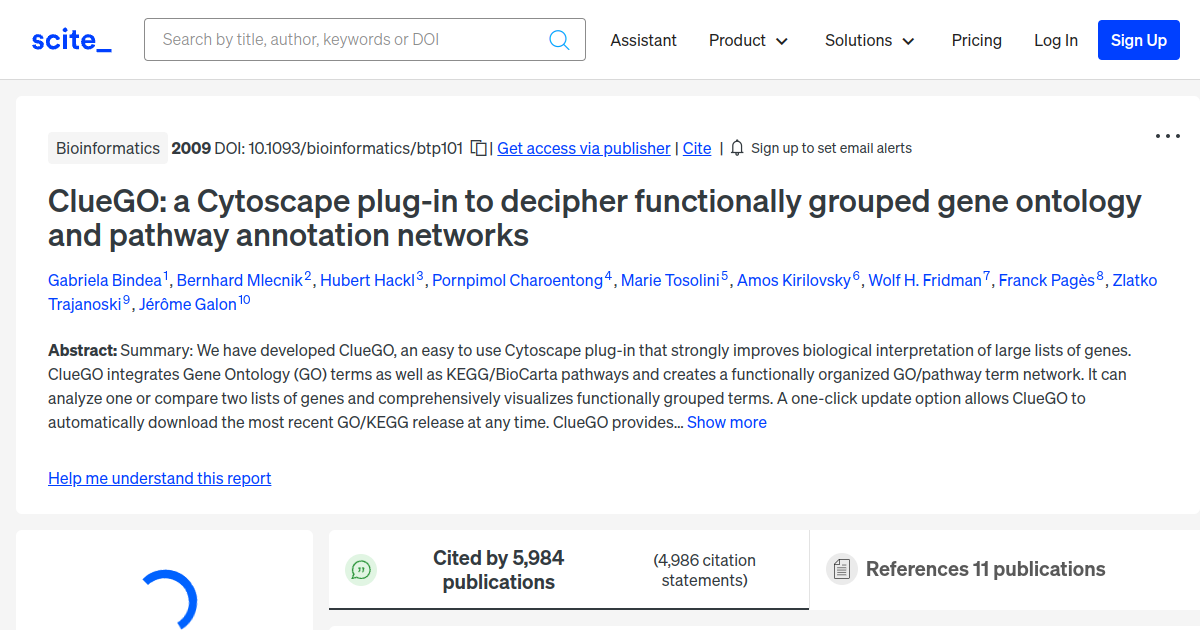Open the Pricing page

pyautogui.click(x=976, y=40)
